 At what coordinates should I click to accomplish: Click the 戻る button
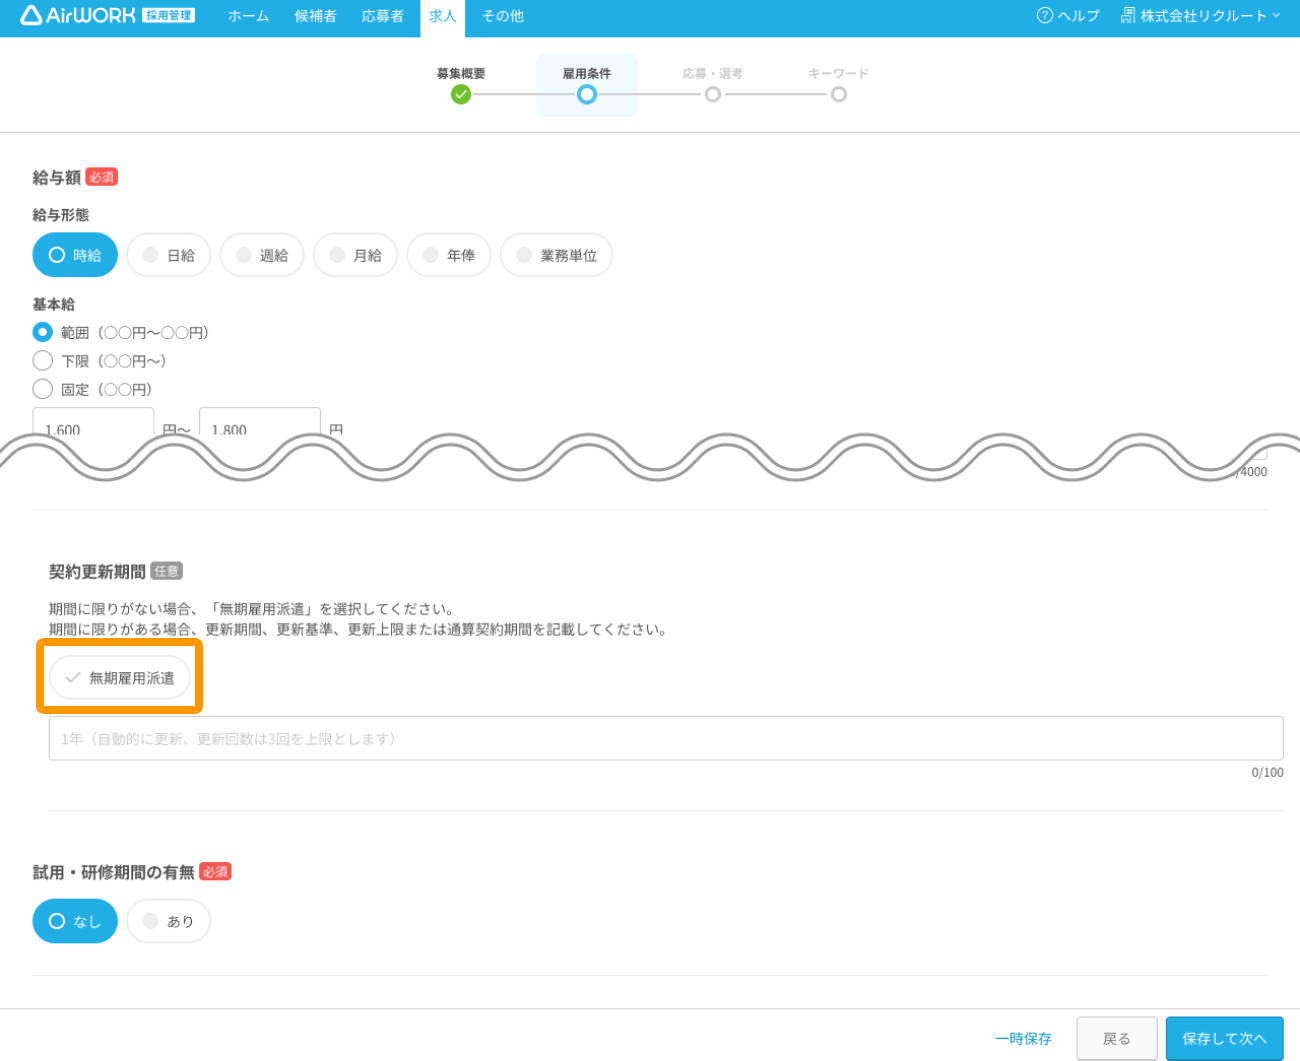[1117, 1039]
